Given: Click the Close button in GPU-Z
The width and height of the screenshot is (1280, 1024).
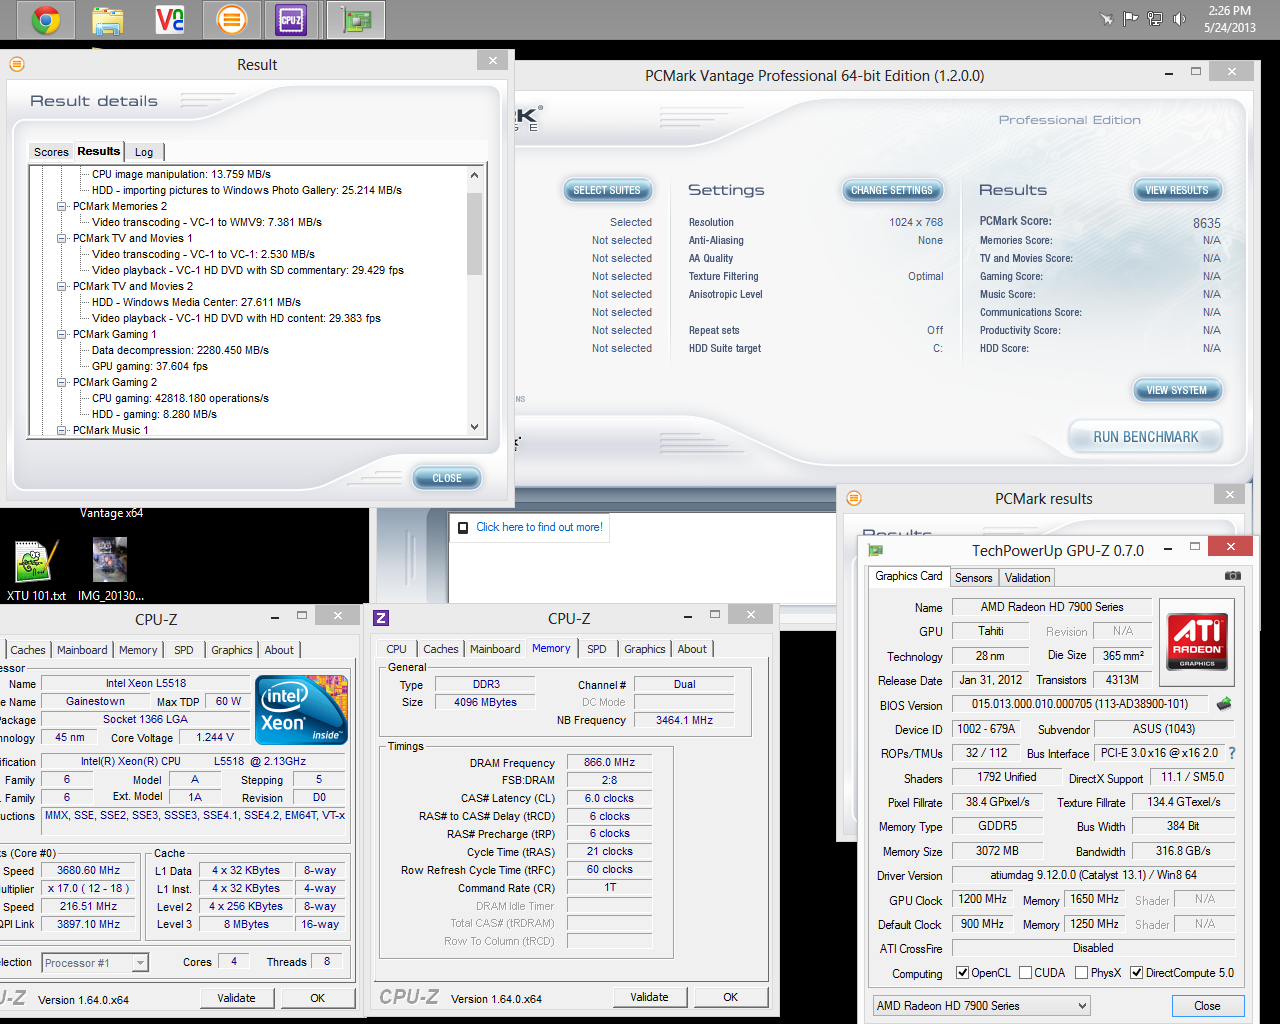Looking at the screenshot, I should click(x=1207, y=1006).
